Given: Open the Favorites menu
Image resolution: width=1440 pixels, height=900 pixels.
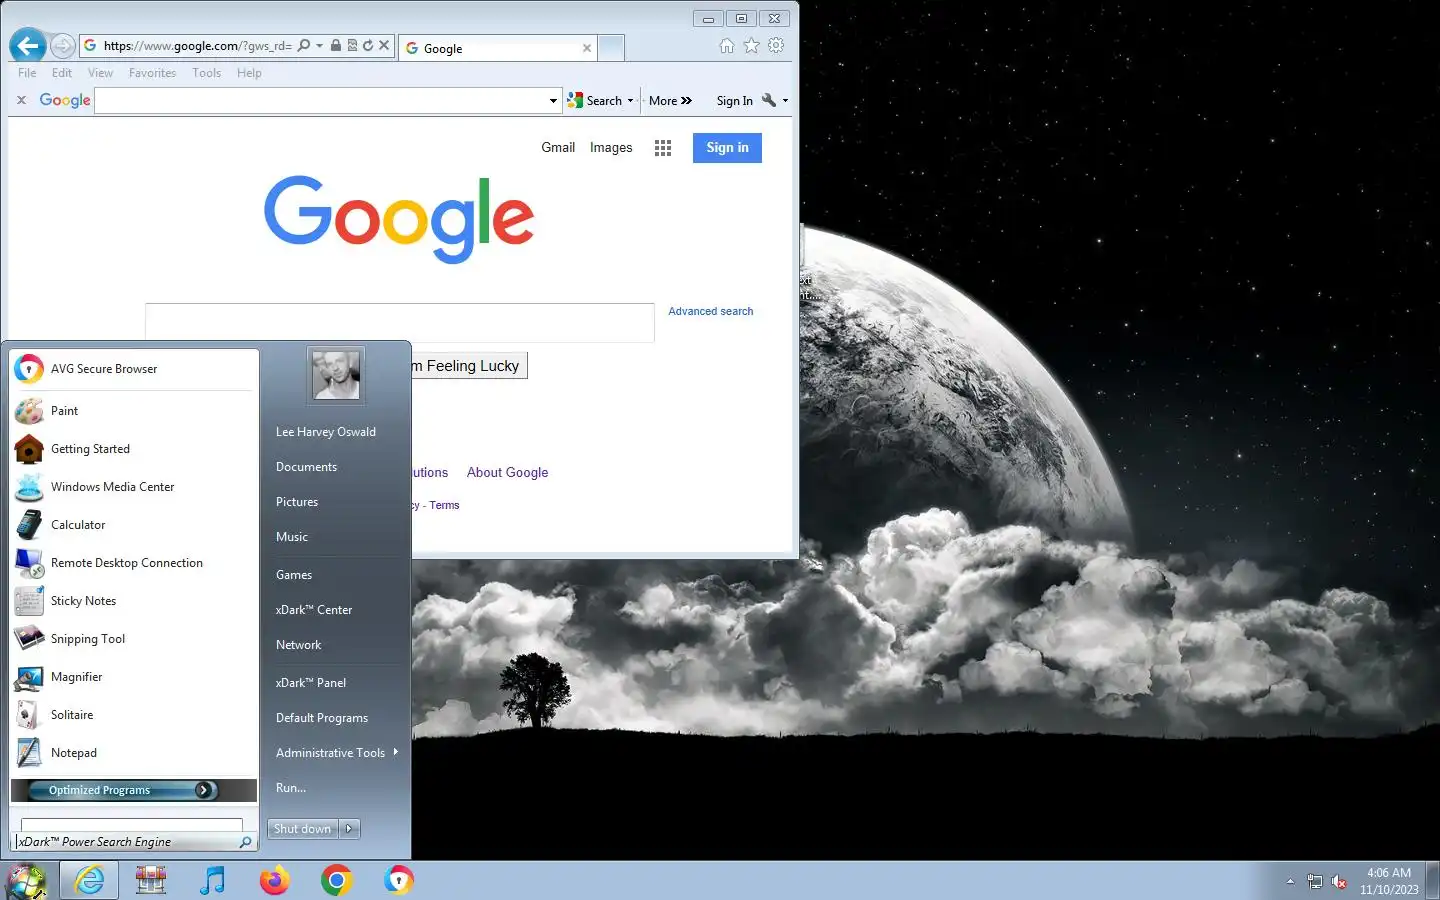Looking at the screenshot, I should coord(152,73).
